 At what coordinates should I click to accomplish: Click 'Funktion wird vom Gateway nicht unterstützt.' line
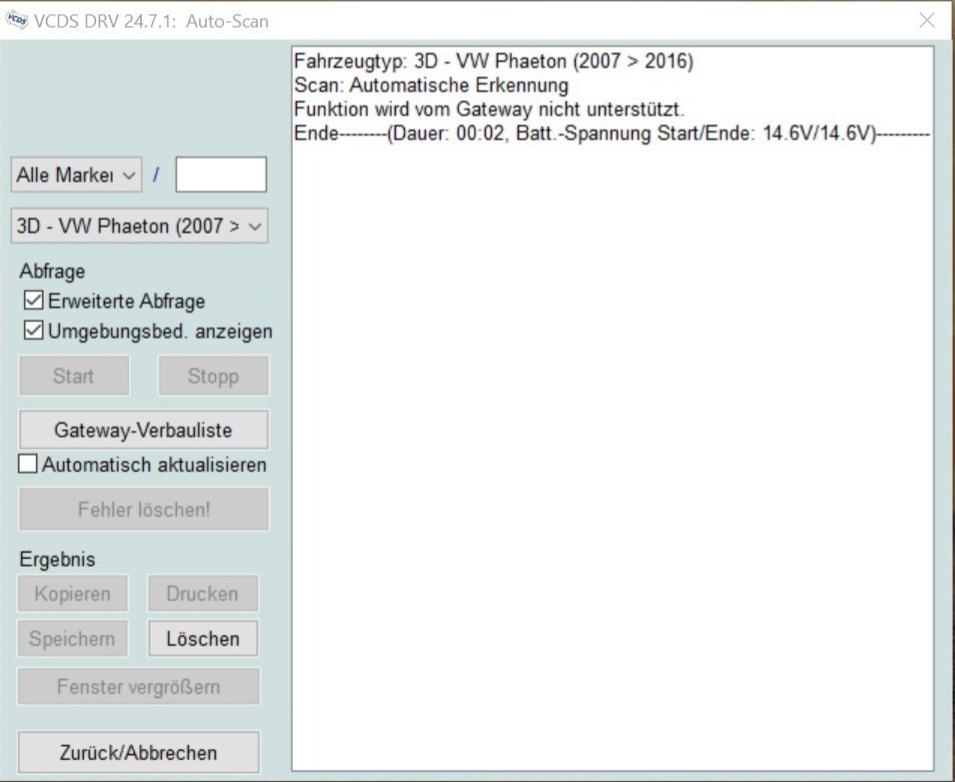point(489,110)
